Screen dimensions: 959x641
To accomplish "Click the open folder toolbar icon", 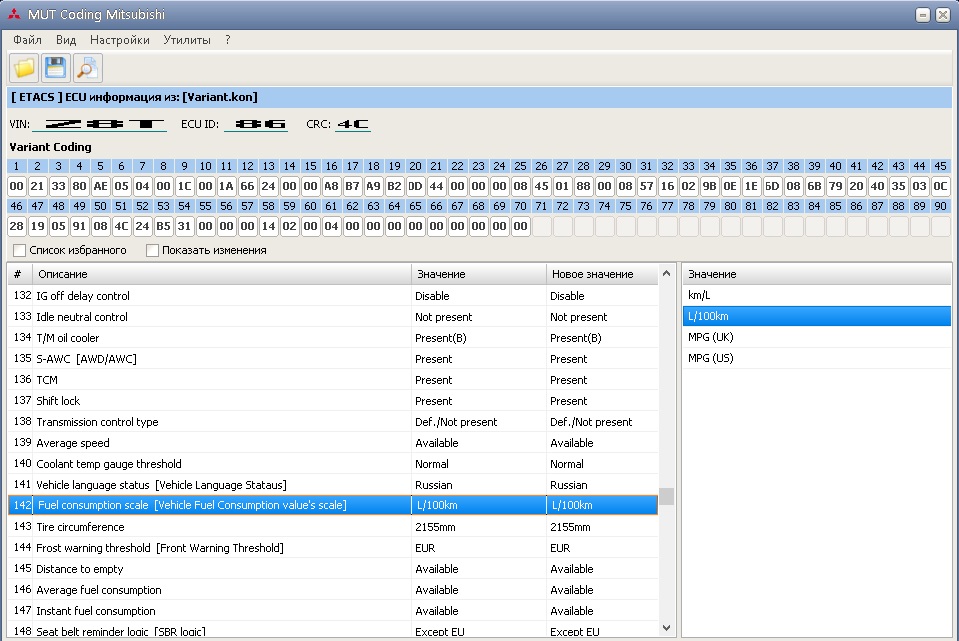I will (x=24, y=68).
